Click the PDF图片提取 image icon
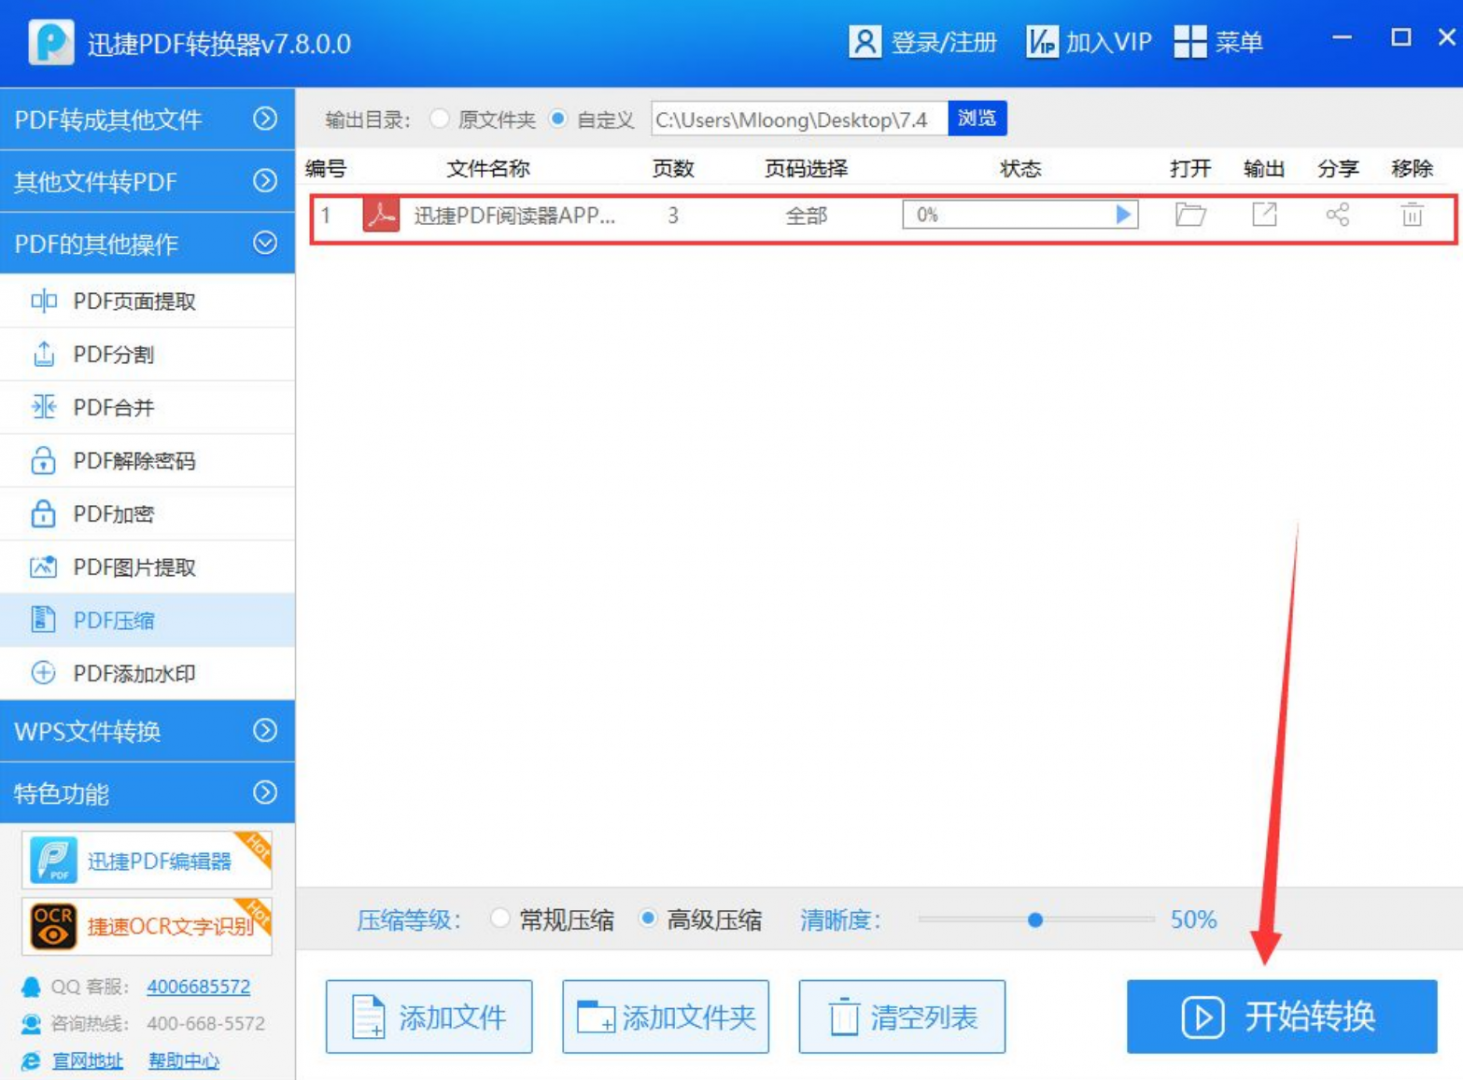Screen dimensions: 1463x1080 pyautogui.click(x=43, y=567)
